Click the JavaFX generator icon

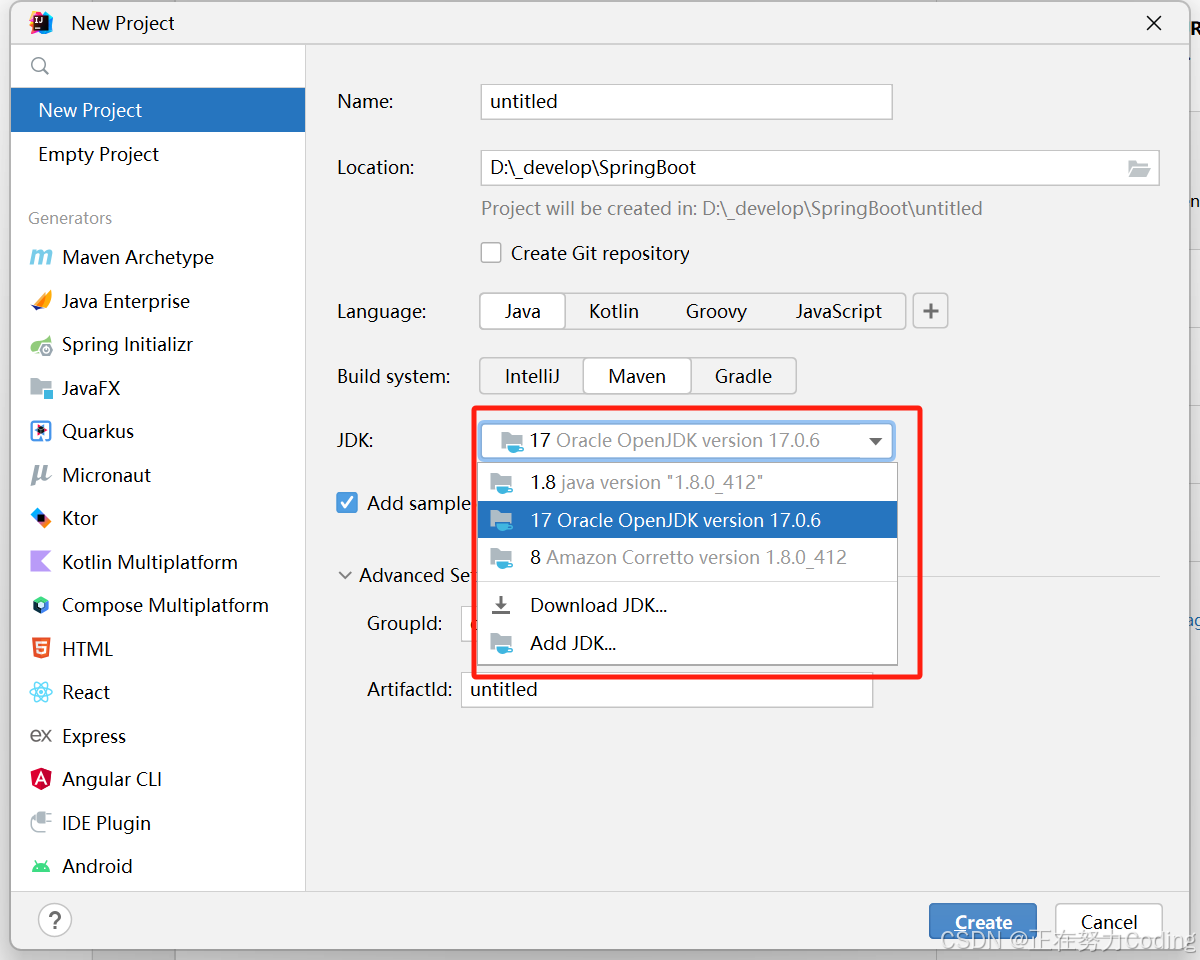[41, 388]
